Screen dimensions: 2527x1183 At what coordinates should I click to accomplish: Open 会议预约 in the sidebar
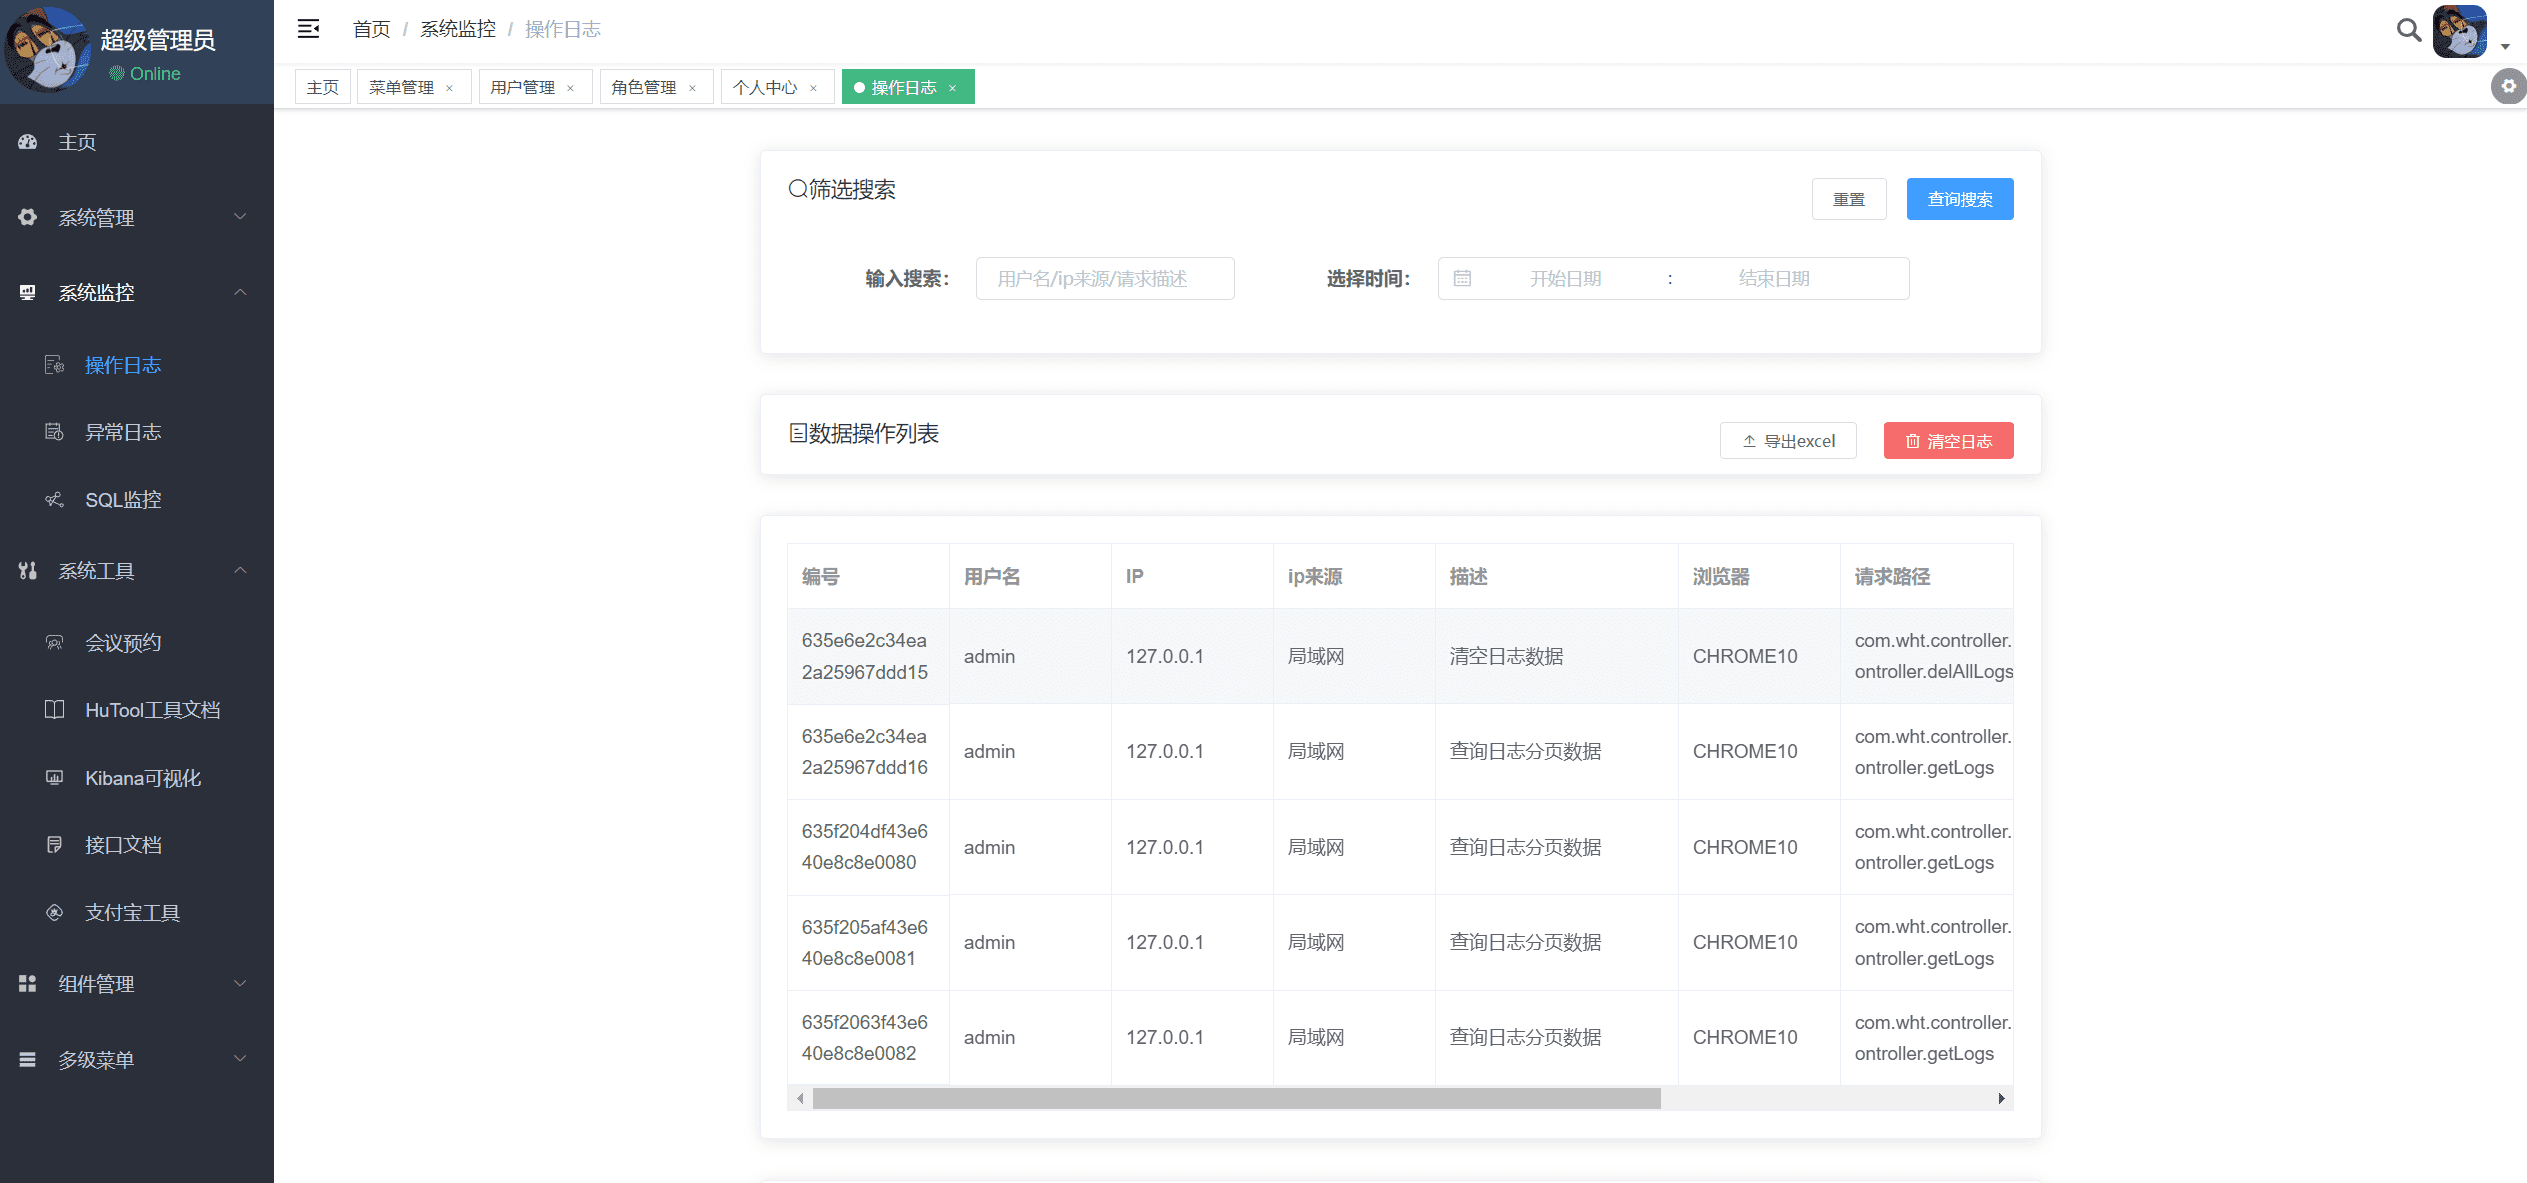123,643
